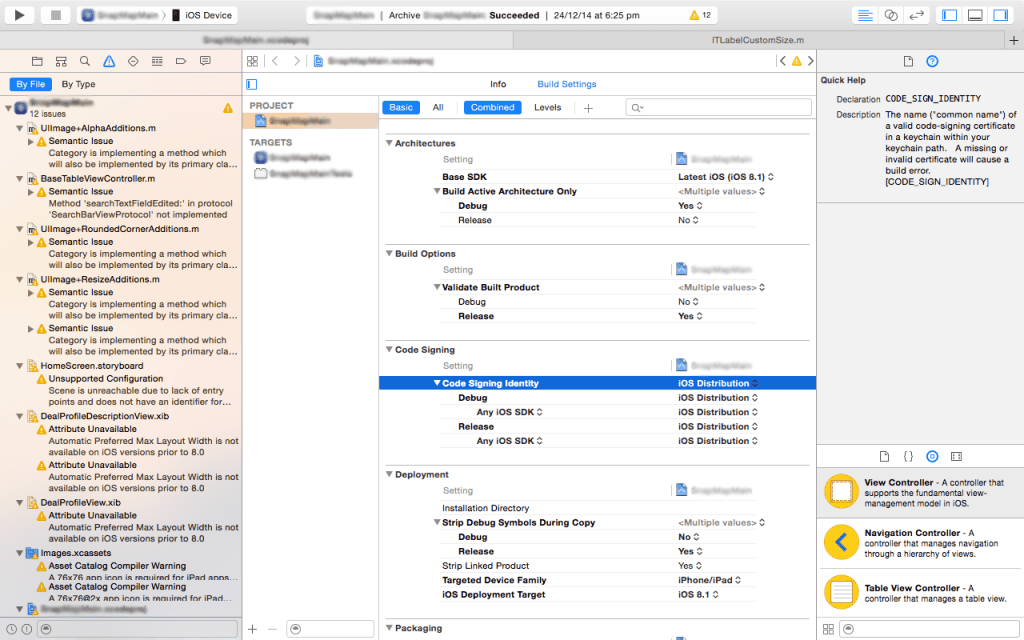The width and height of the screenshot is (1024, 640).
Task: Click the Run (play) button
Action: coord(20,15)
